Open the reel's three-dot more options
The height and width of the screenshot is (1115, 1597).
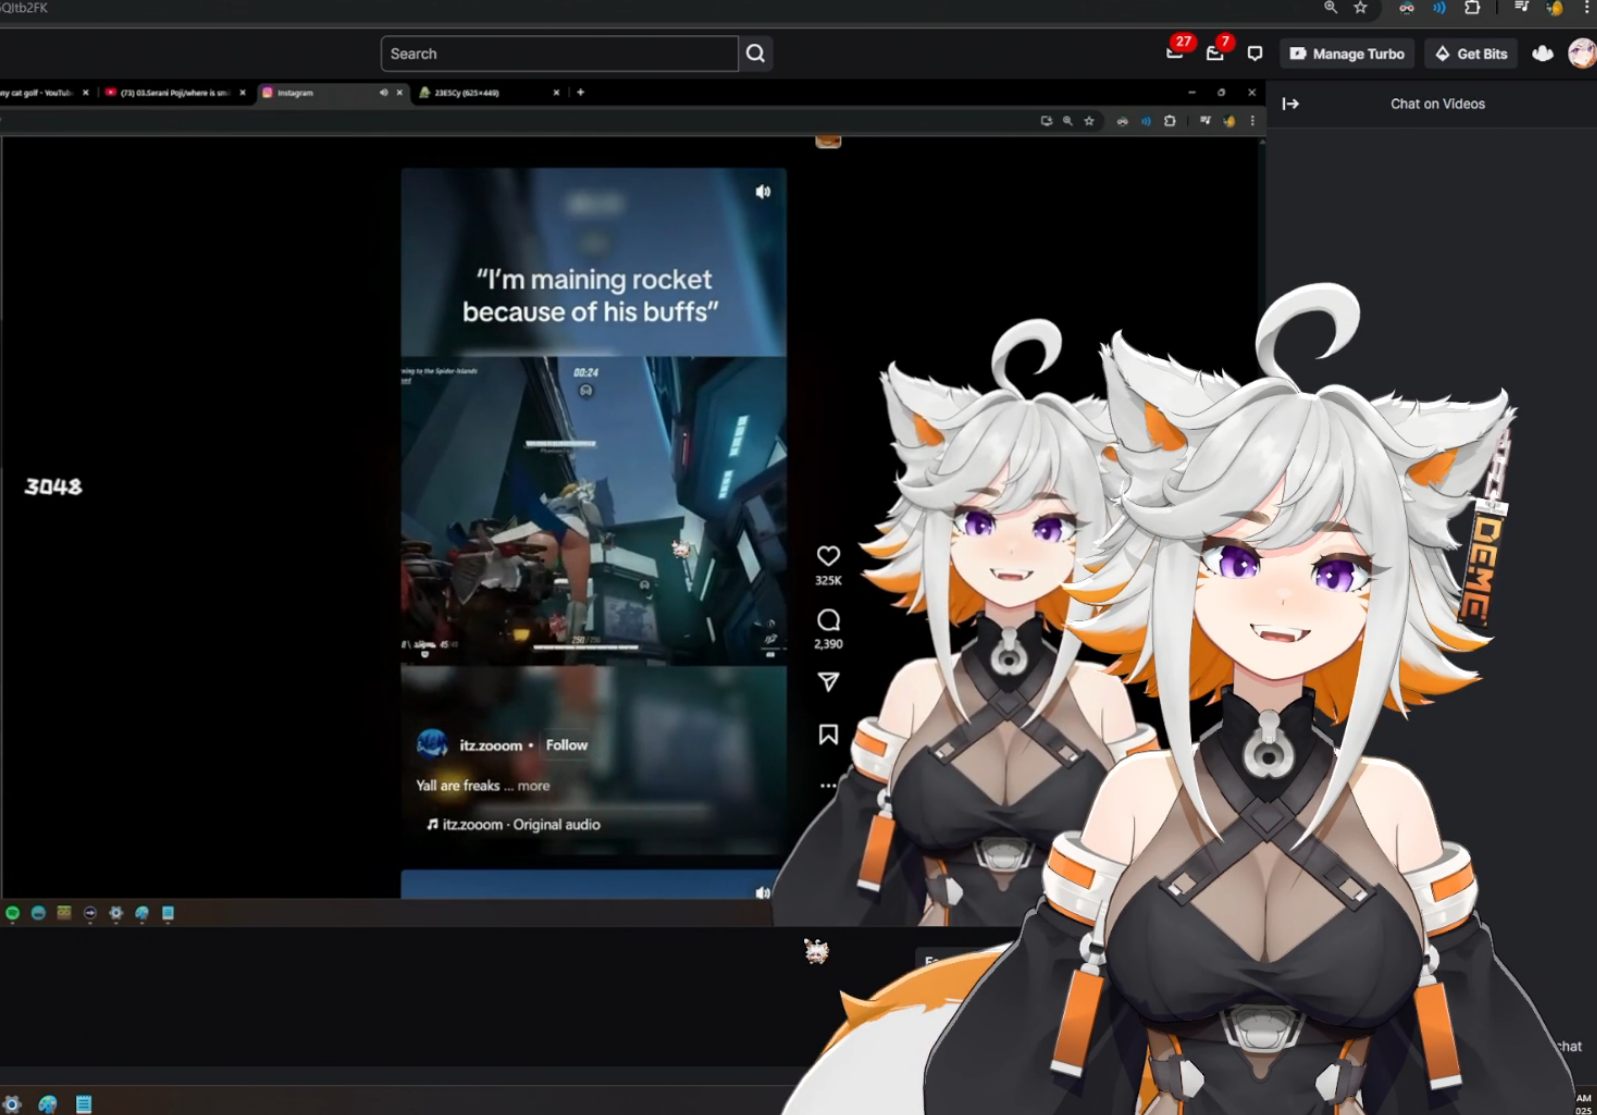click(x=828, y=786)
